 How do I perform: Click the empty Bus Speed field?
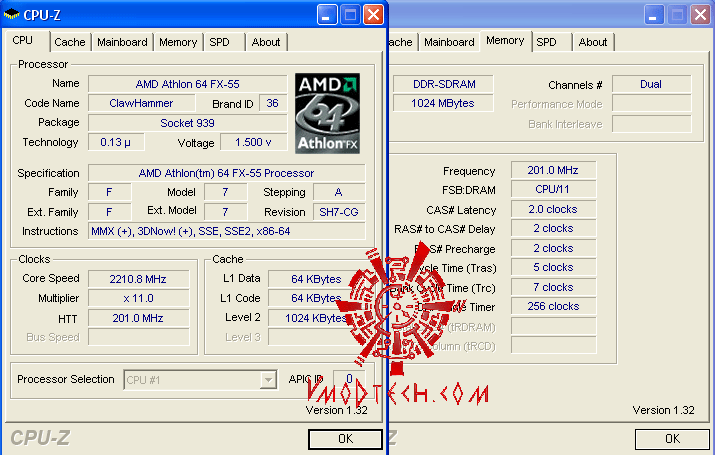pos(138,337)
